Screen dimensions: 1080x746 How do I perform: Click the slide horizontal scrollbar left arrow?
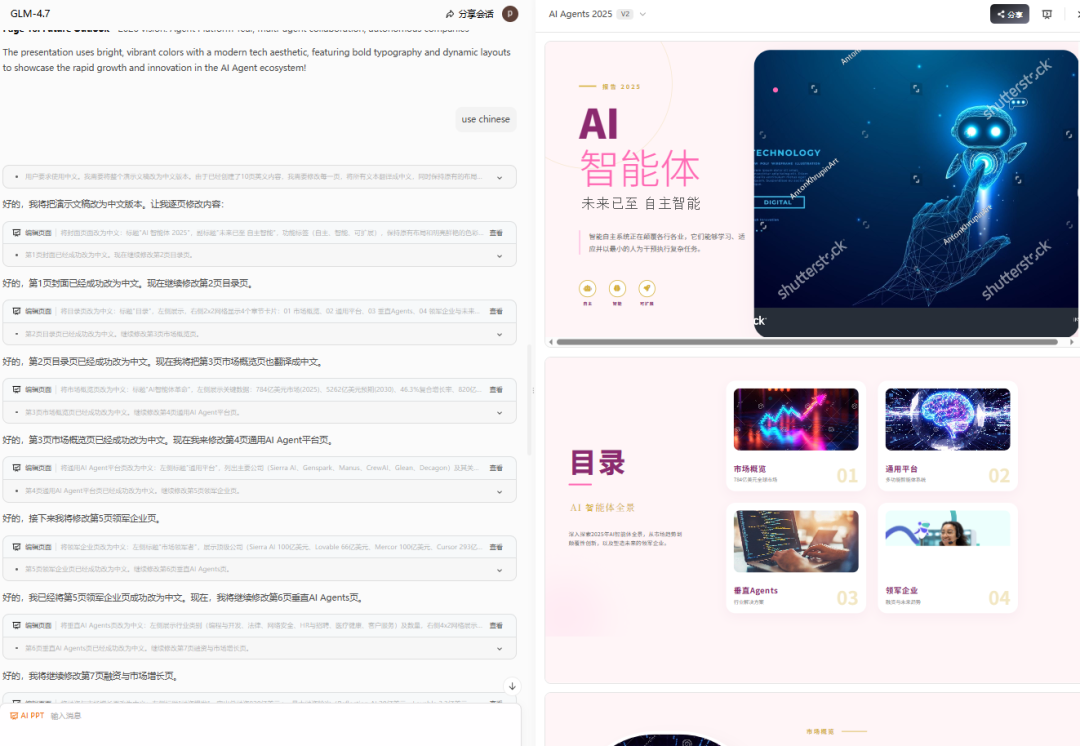click(550, 342)
